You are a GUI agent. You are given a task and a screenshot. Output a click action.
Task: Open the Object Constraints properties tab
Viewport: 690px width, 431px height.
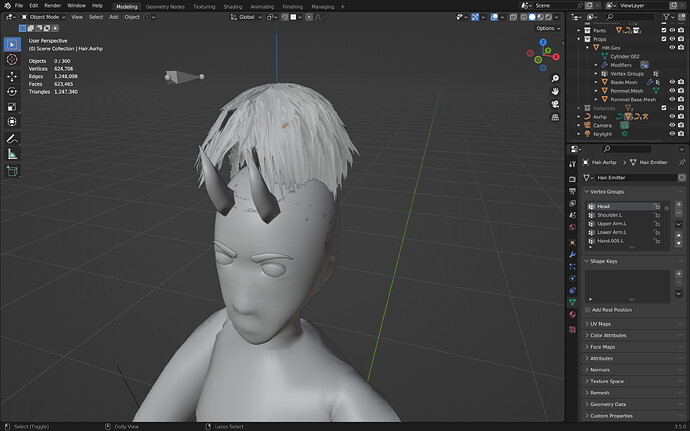[572, 290]
